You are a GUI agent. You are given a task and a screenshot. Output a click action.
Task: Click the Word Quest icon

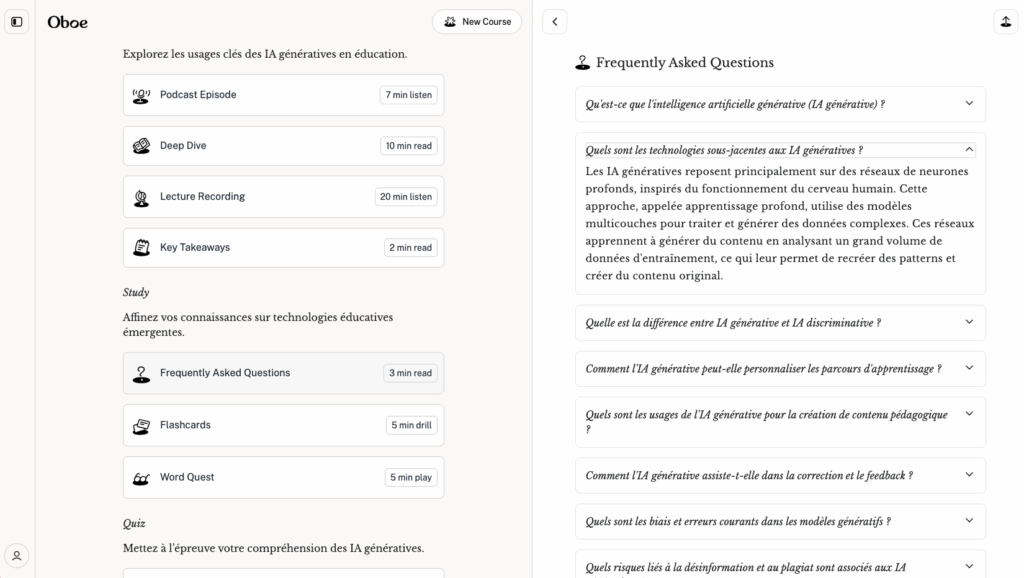click(141, 478)
